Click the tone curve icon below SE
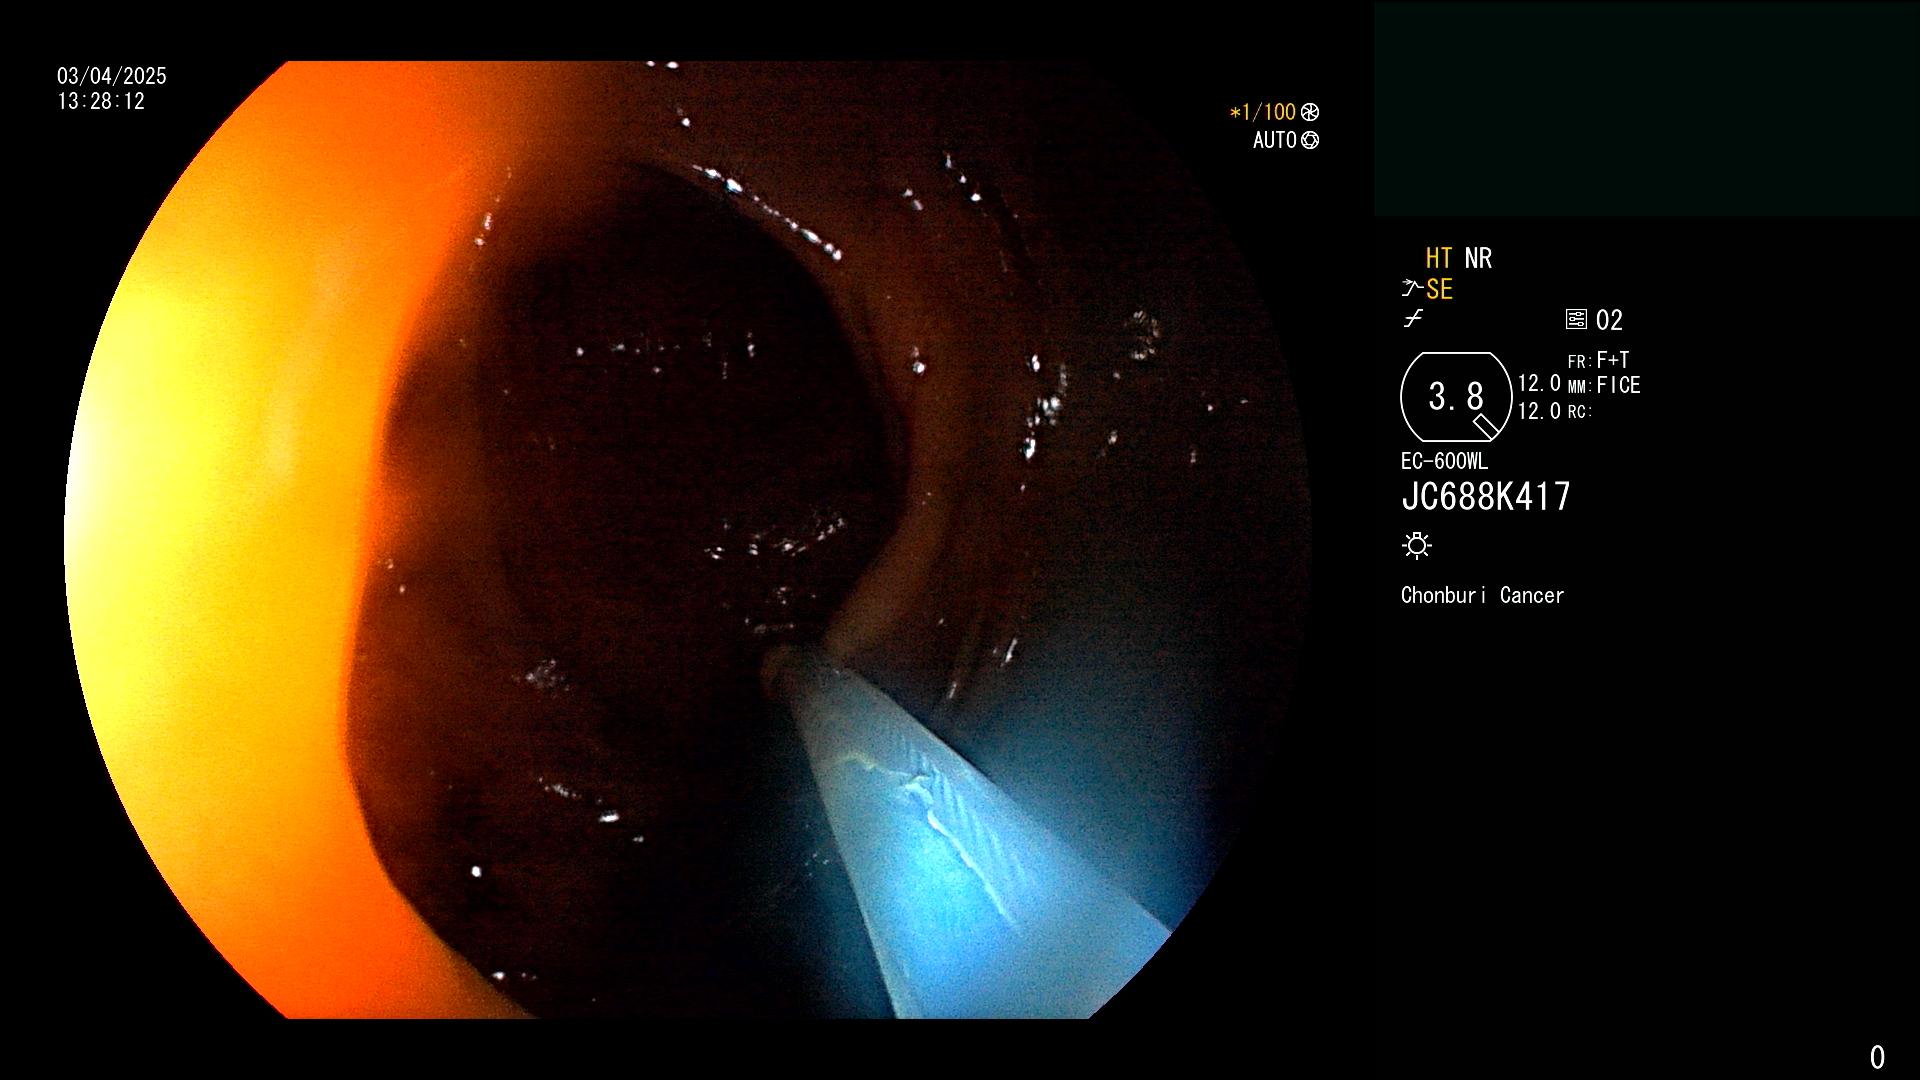Viewport: 1920px width, 1080px height. click(x=1413, y=319)
